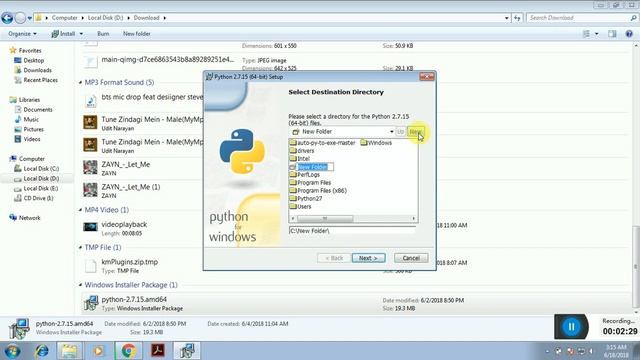The width and height of the screenshot is (640, 360).
Task: Toggle the preview pane icon
Action: point(612,34)
